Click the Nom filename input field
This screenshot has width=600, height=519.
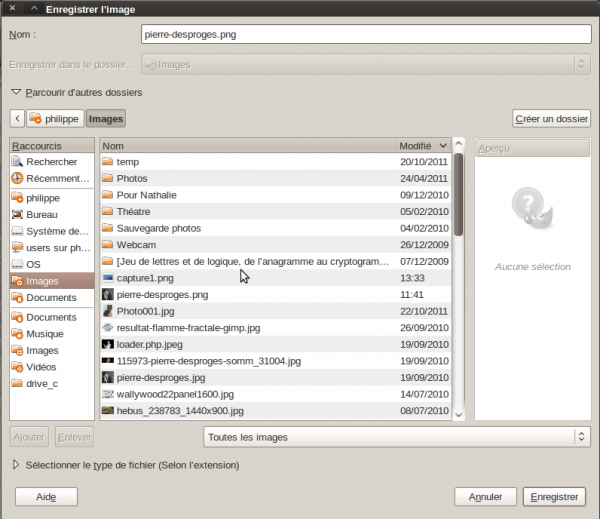coord(366,34)
